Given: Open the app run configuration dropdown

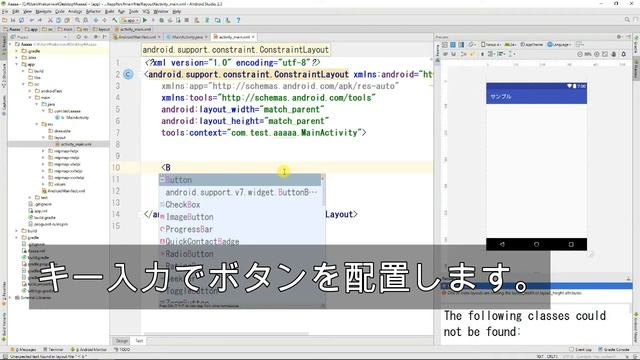Looking at the screenshot, I should tap(130, 20).
